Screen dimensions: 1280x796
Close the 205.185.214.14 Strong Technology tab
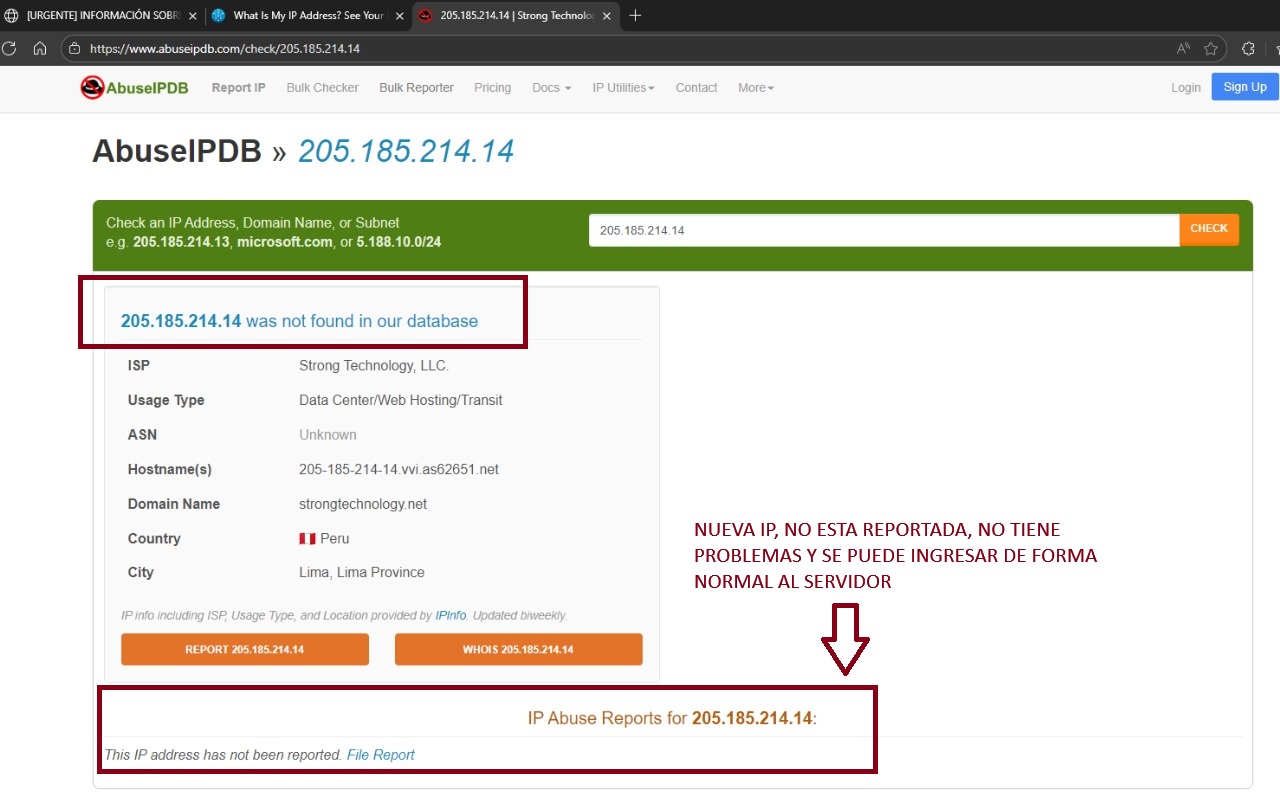606,16
